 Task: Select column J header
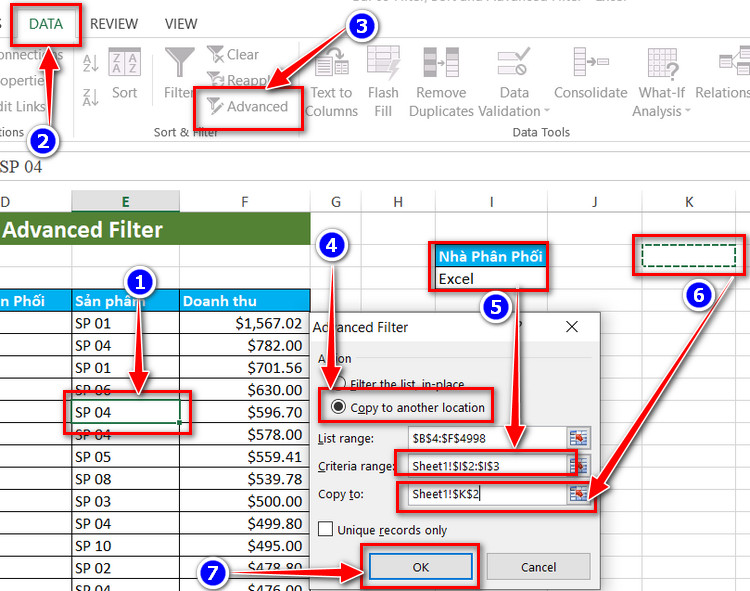[595, 202]
